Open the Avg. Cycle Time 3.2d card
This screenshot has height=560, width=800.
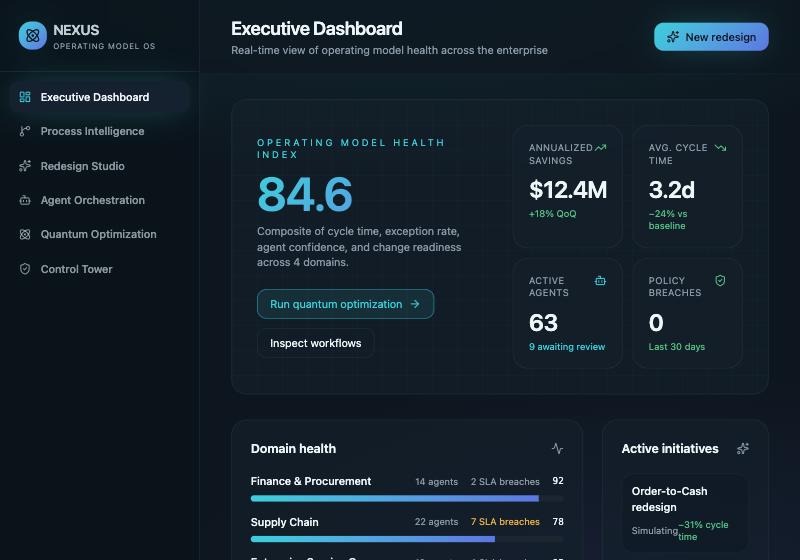(687, 186)
